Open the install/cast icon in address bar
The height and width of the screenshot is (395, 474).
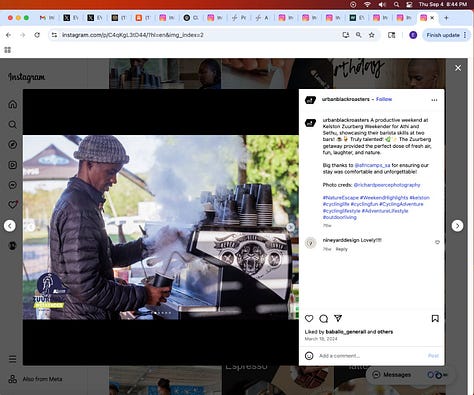point(346,35)
